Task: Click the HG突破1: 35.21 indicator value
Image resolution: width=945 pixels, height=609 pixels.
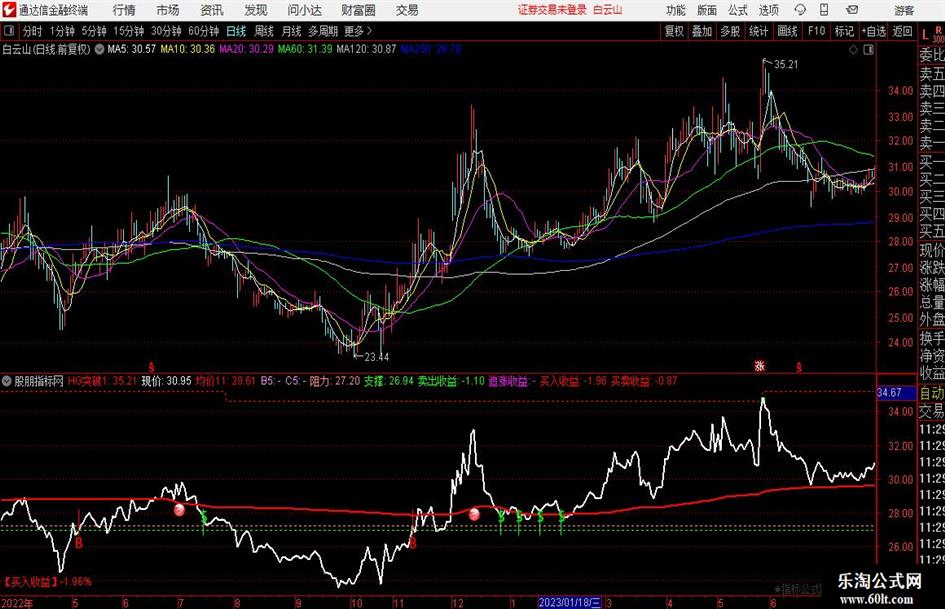Action: click(101, 381)
